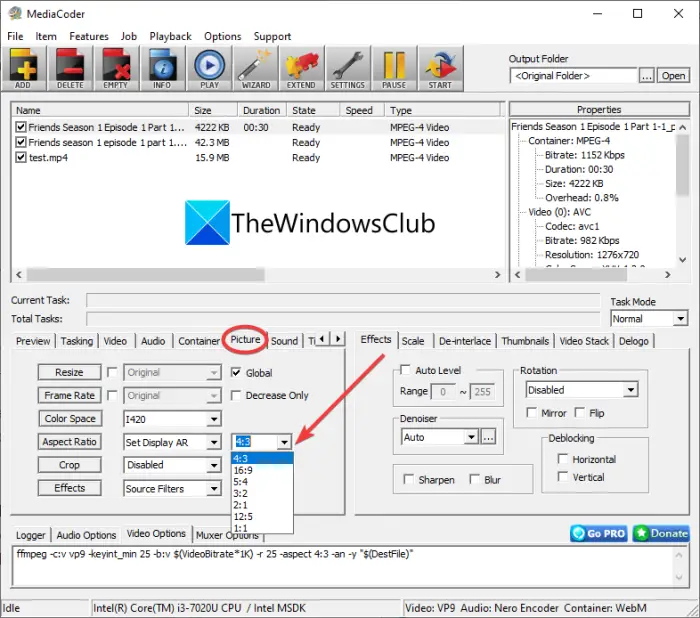Open the INFO toolbar icon
The image size is (700, 618).
162,69
